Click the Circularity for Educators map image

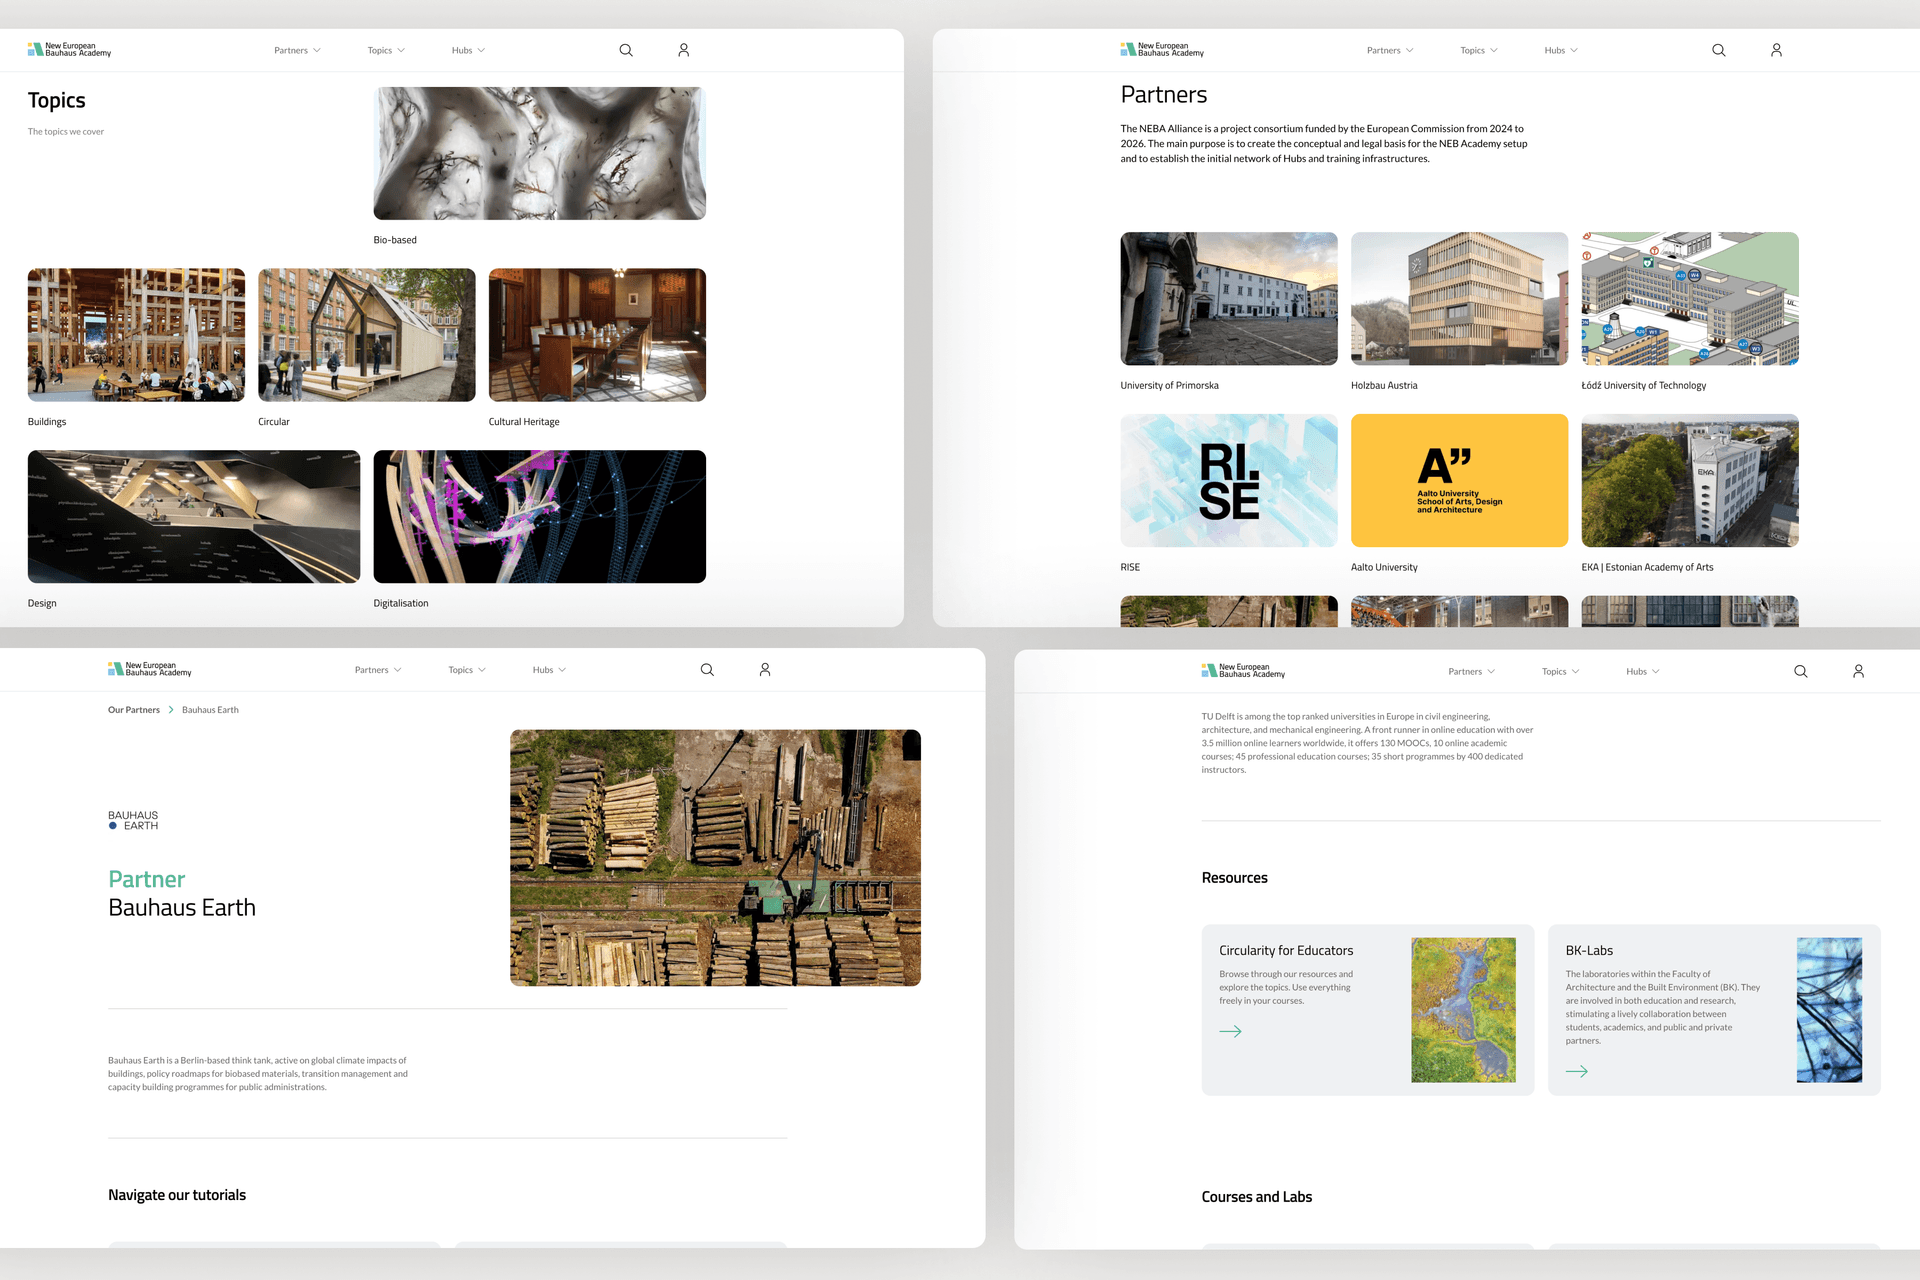click(1463, 1010)
